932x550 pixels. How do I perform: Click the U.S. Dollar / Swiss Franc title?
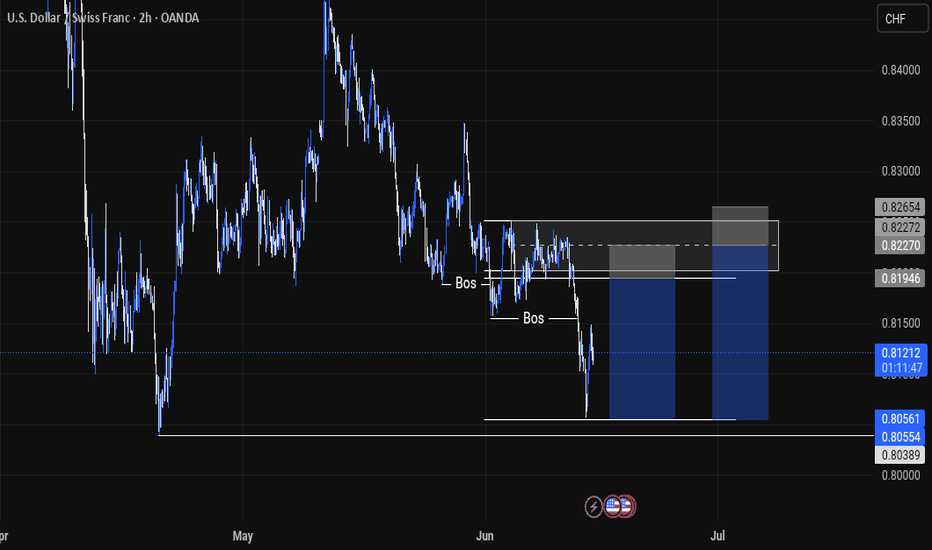coord(66,18)
